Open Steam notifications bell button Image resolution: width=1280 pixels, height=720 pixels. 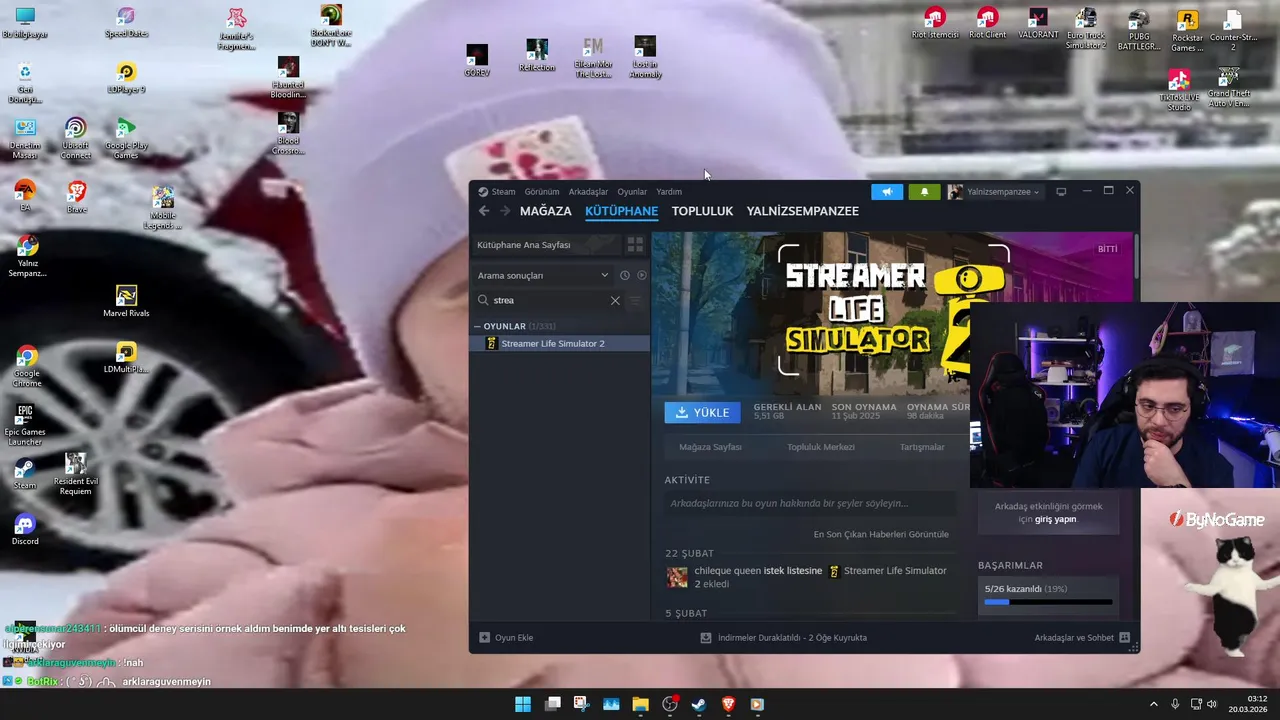(x=924, y=192)
